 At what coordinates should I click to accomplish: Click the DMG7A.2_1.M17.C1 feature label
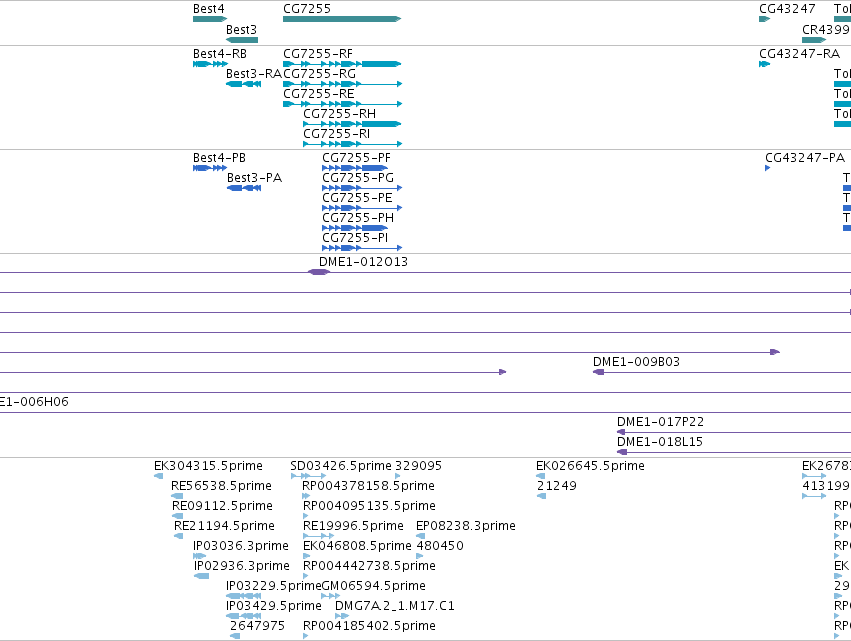[x=395, y=606]
